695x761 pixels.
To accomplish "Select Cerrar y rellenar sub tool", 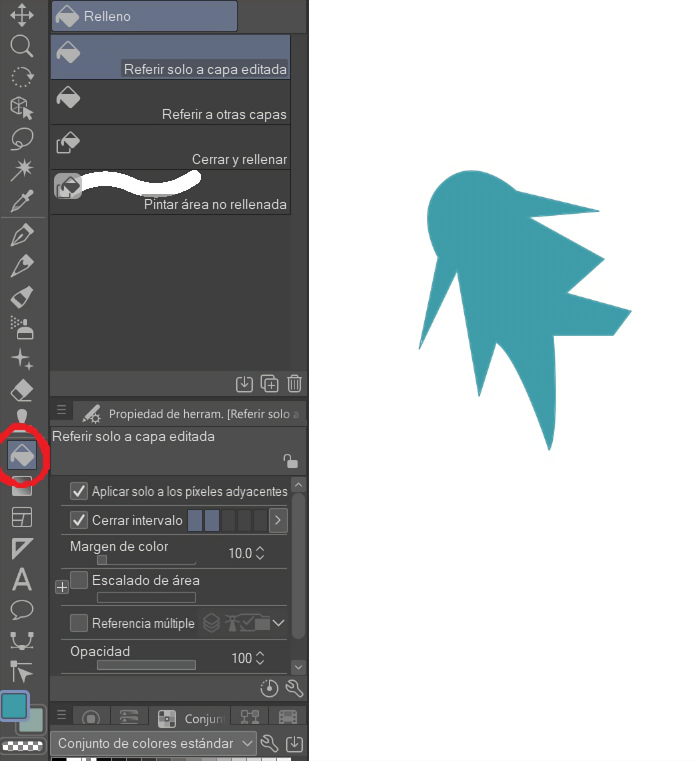I will click(170, 147).
